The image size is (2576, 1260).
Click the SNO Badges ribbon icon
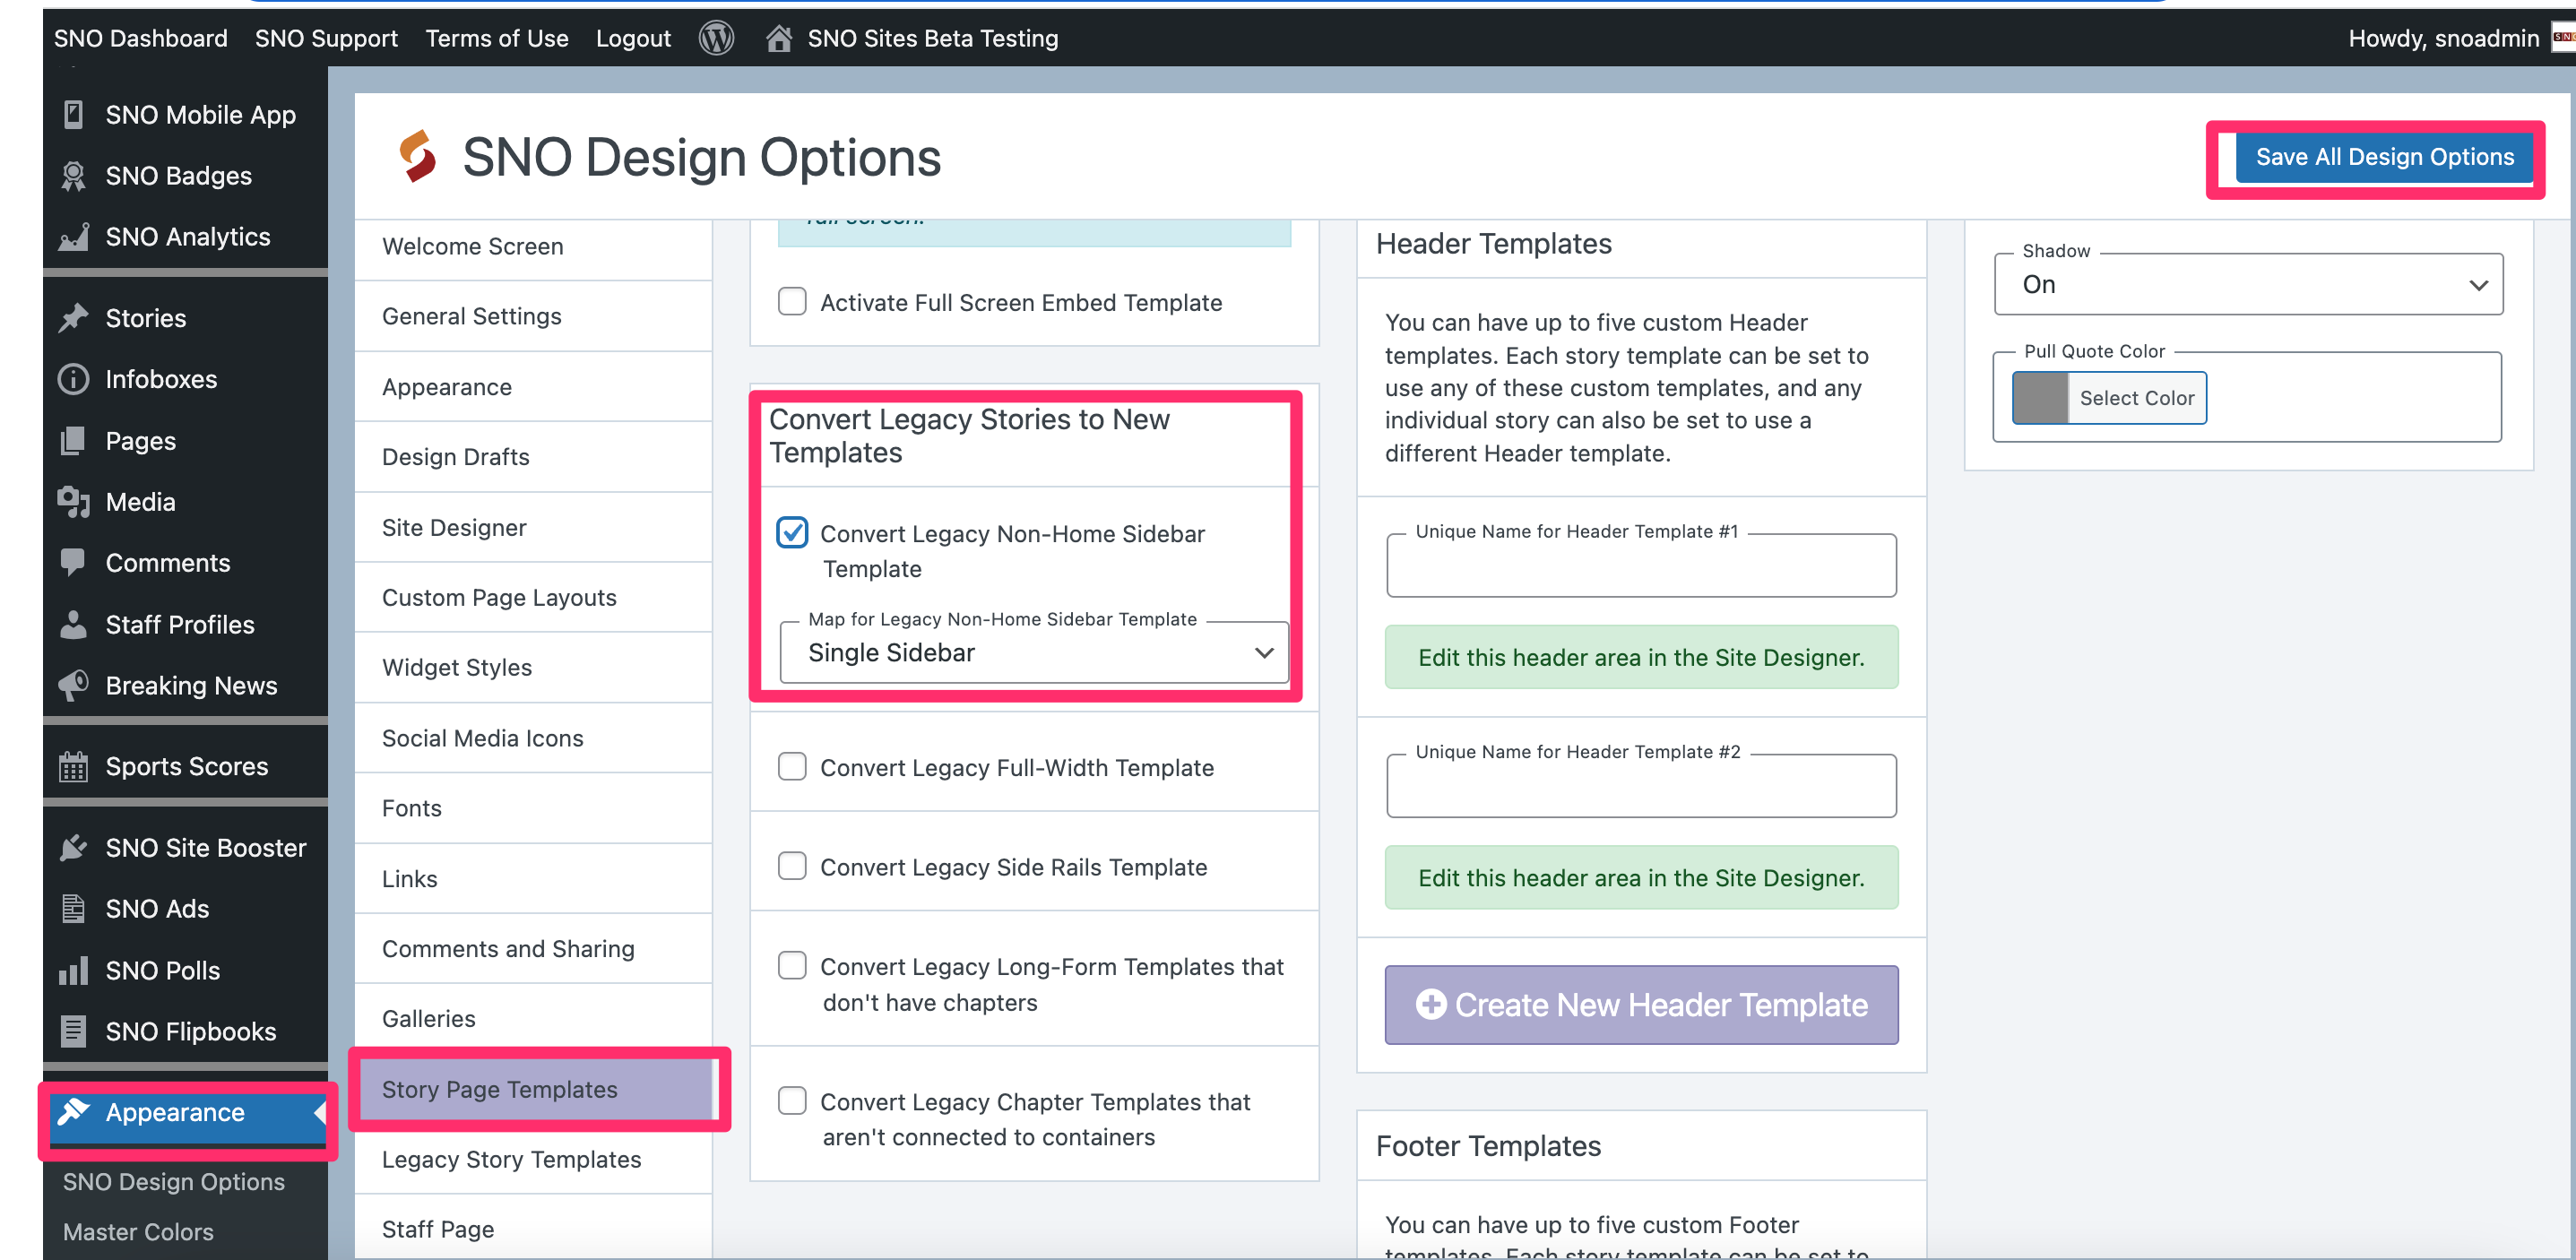(x=73, y=176)
